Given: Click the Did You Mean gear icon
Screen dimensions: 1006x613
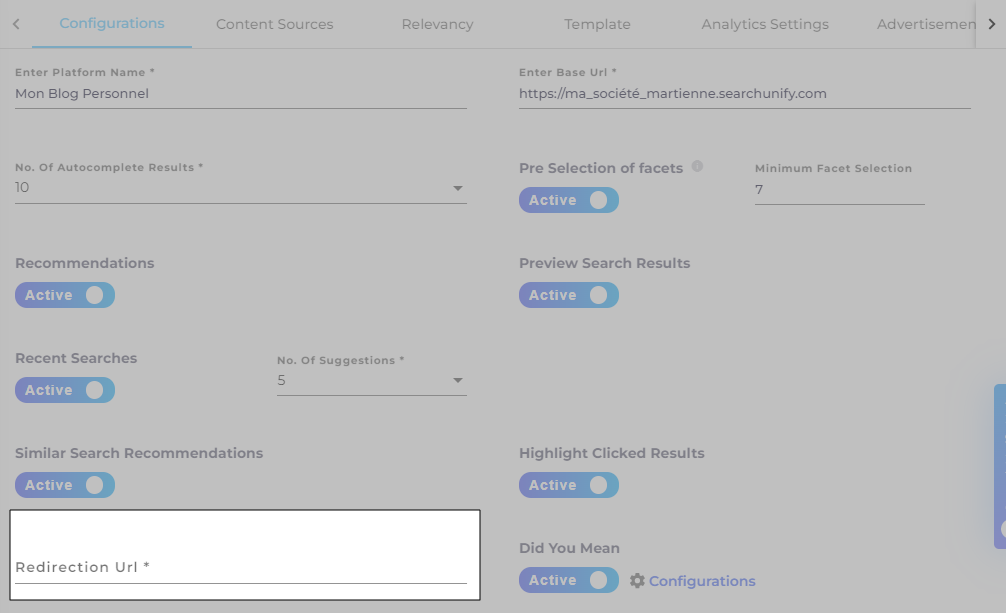Looking at the screenshot, I should click(637, 580).
